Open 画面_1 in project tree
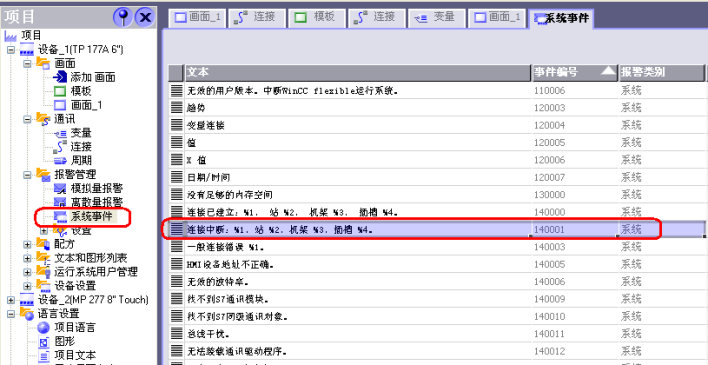 click(86, 105)
